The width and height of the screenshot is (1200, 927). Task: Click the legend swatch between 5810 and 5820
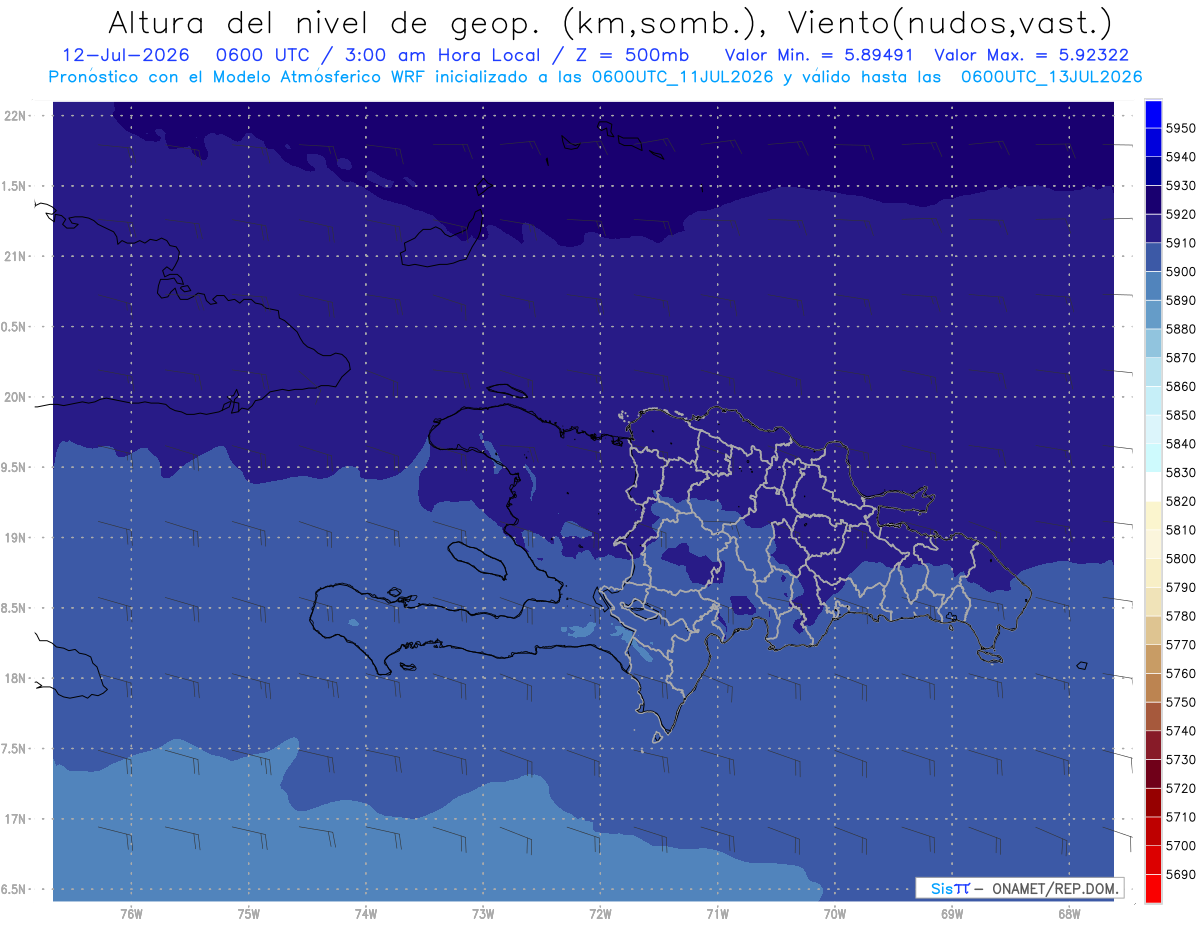[1153, 515]
